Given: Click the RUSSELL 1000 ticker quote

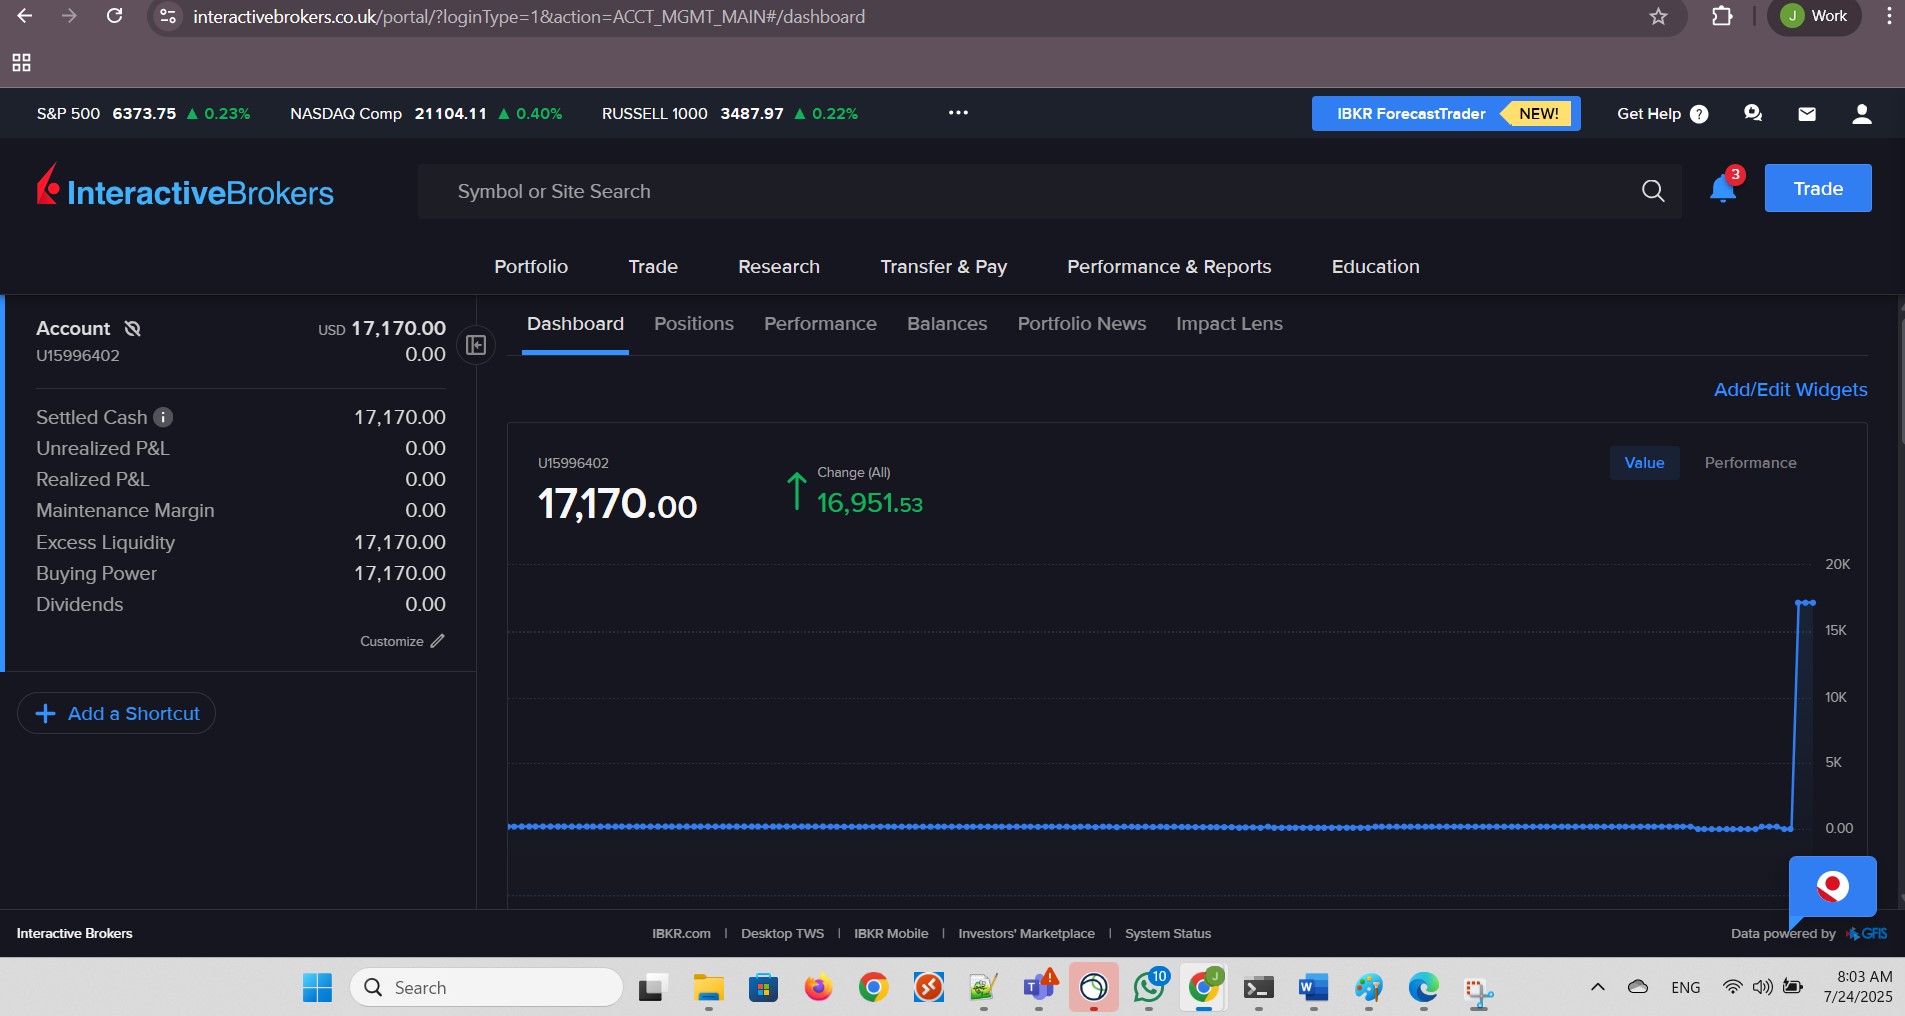Looking at the screenshot, I should point(730,114).
